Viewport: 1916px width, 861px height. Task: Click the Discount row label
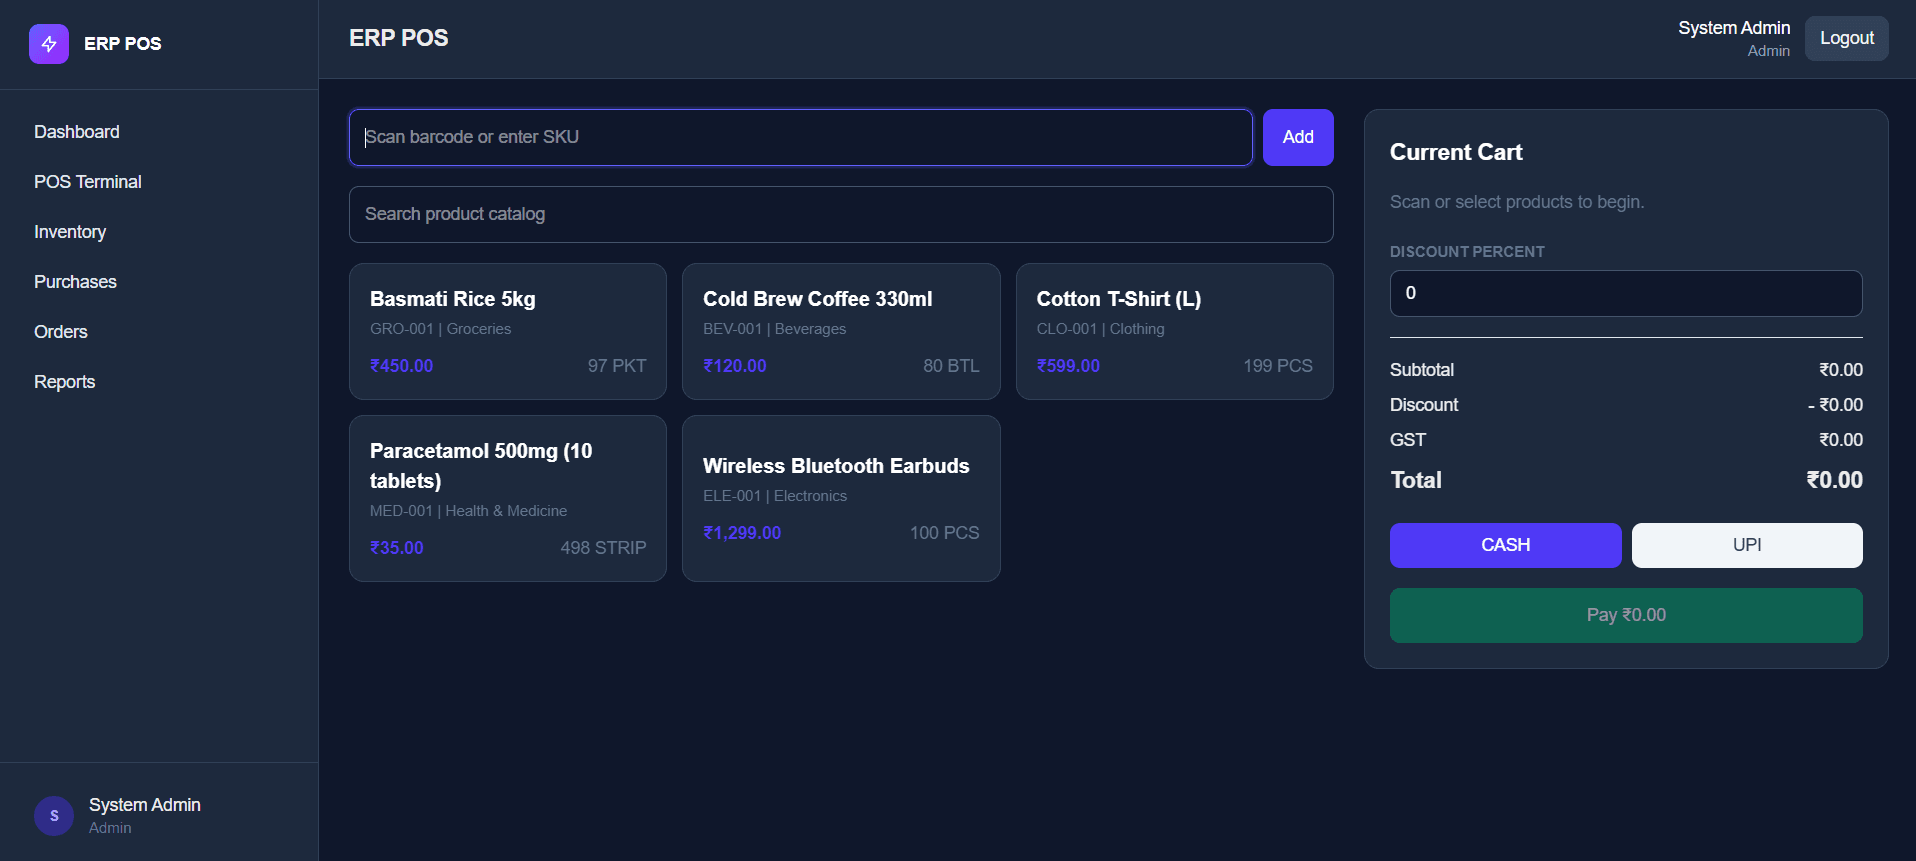click(1424, 405)
